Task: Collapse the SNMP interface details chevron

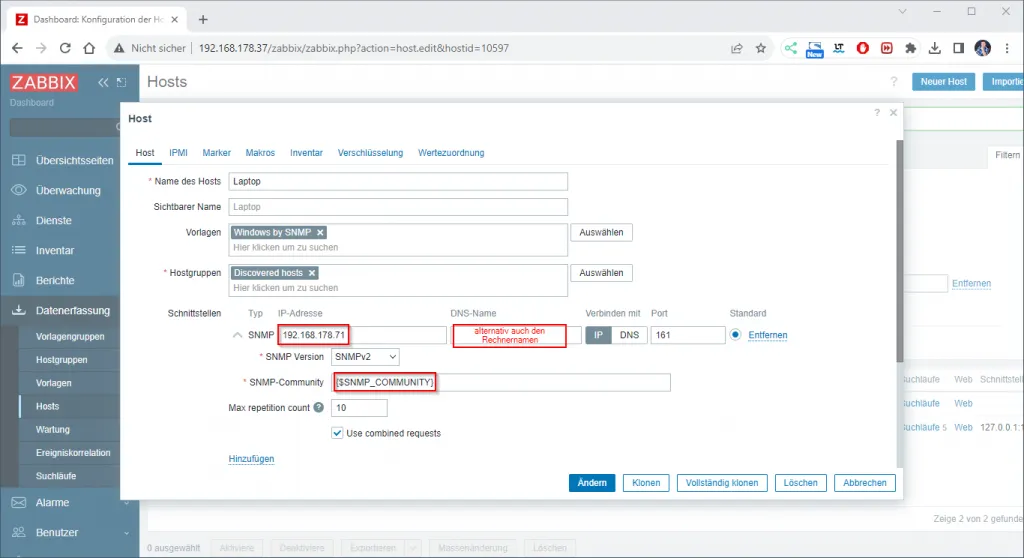Action: tap(237, 335)
